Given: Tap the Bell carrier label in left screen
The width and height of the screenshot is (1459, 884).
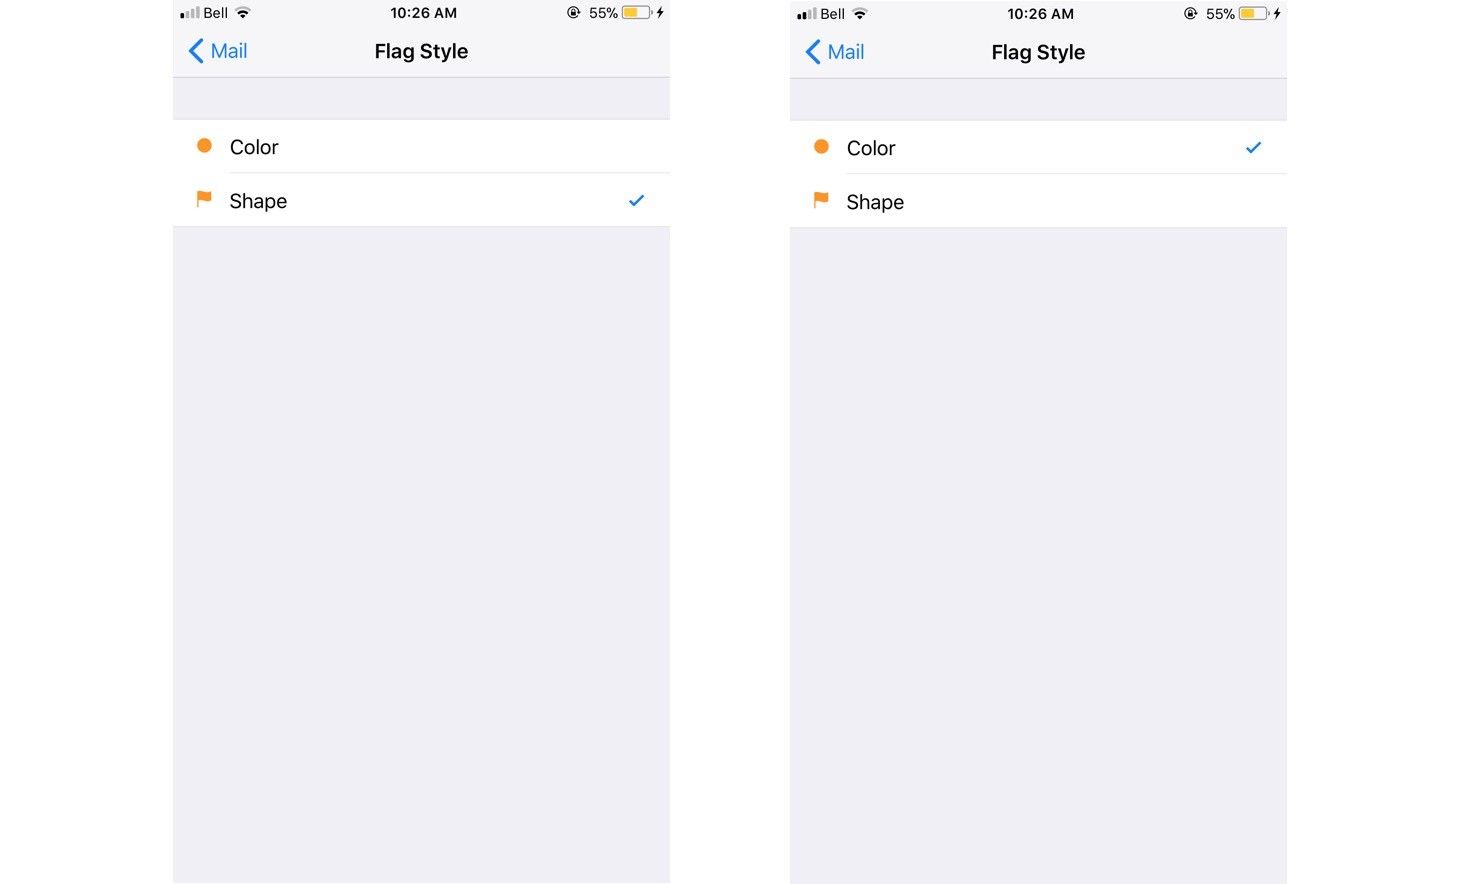Looking at the screenshot, I should pos(216,13).
